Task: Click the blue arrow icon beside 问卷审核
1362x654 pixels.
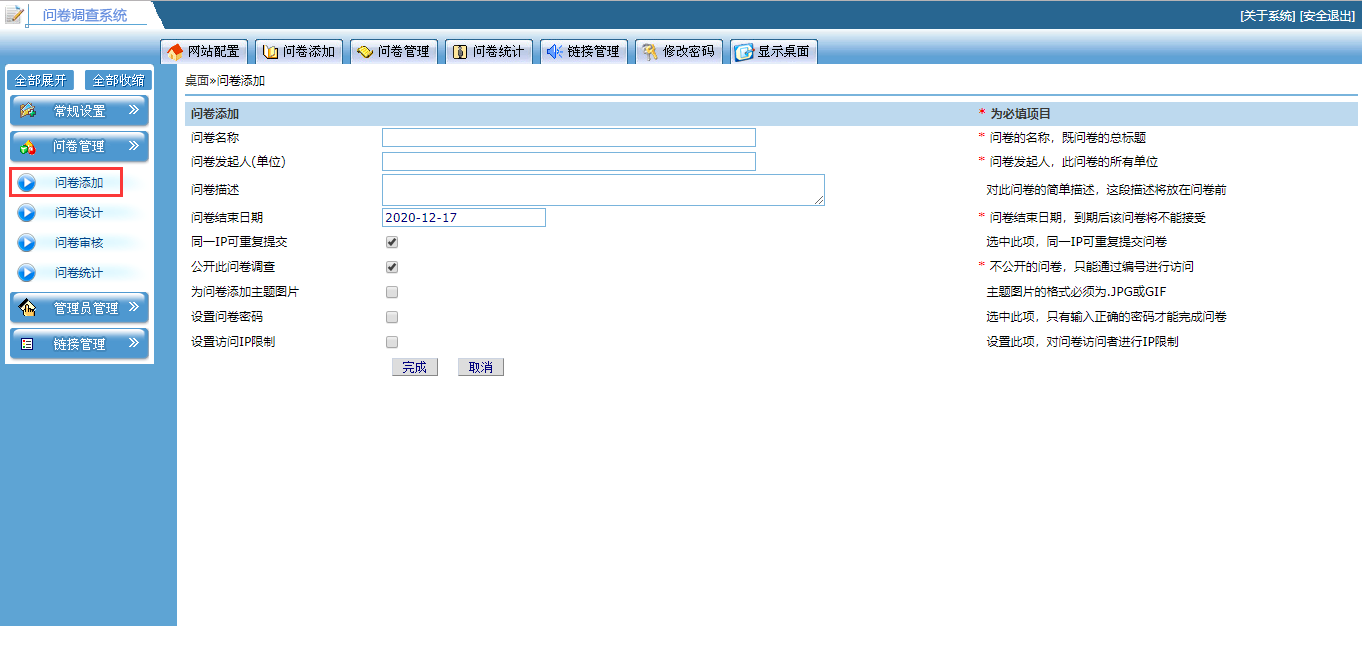Action: coord(27,242)
